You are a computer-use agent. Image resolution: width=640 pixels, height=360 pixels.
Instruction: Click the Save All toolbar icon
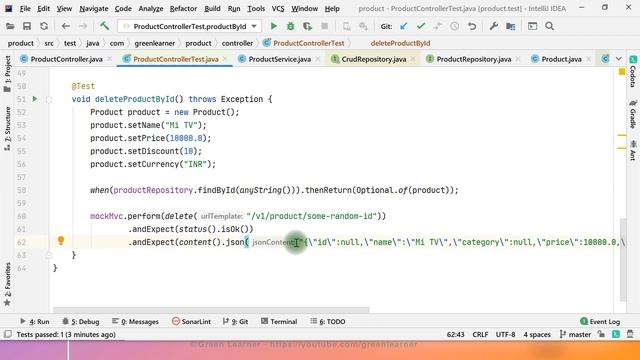27,27
